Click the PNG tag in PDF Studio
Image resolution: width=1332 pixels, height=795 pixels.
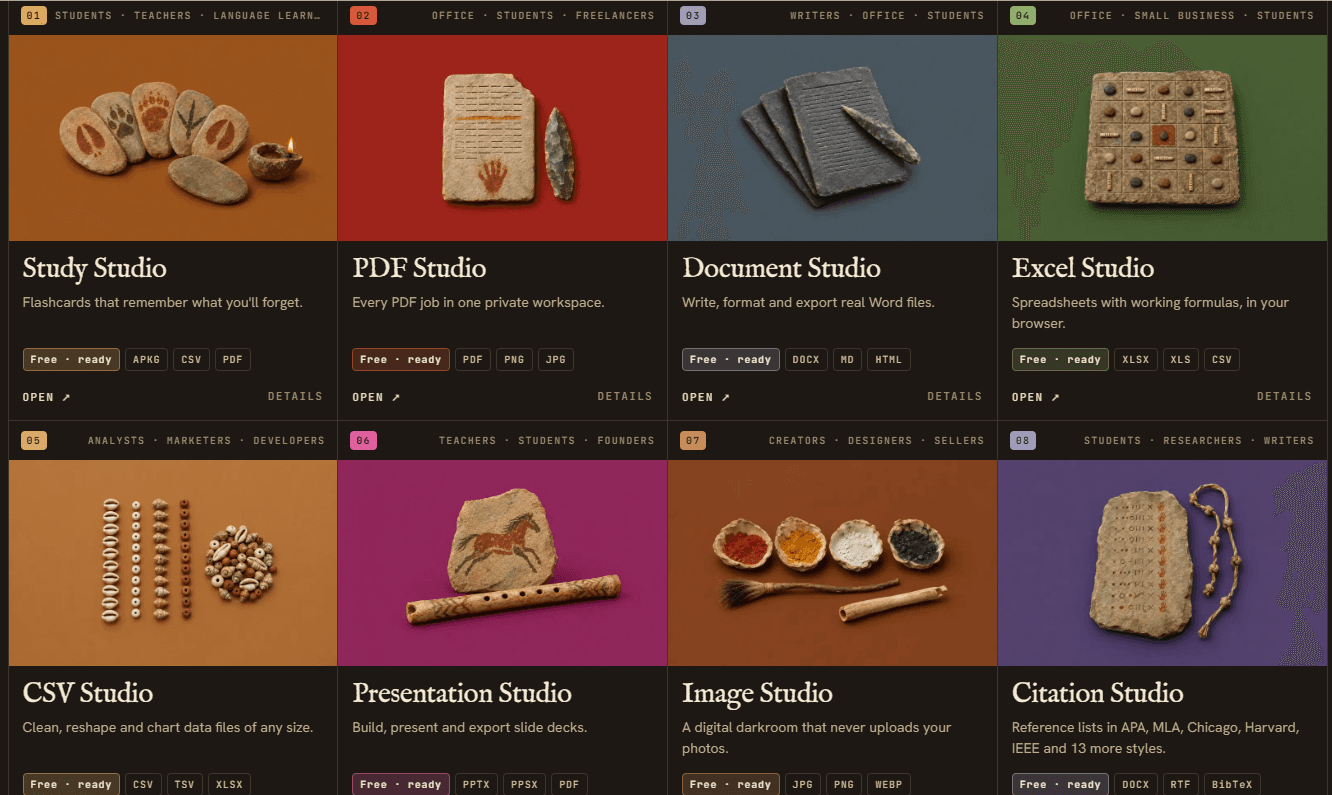[x=514, y=360]
